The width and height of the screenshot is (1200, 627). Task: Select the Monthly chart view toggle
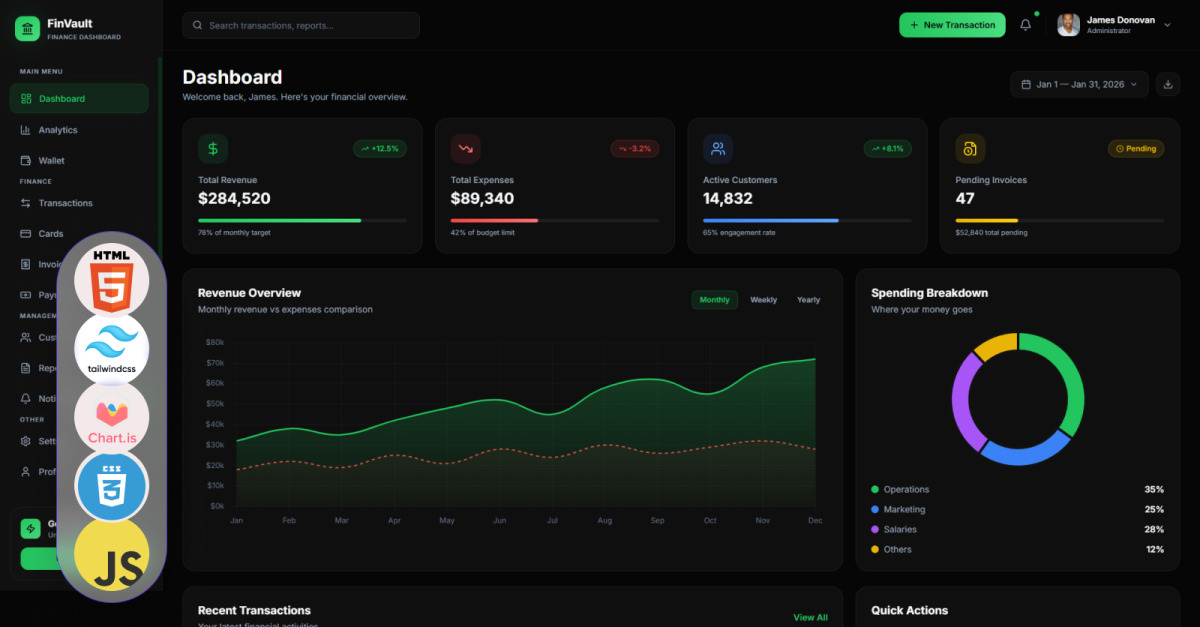714,300
